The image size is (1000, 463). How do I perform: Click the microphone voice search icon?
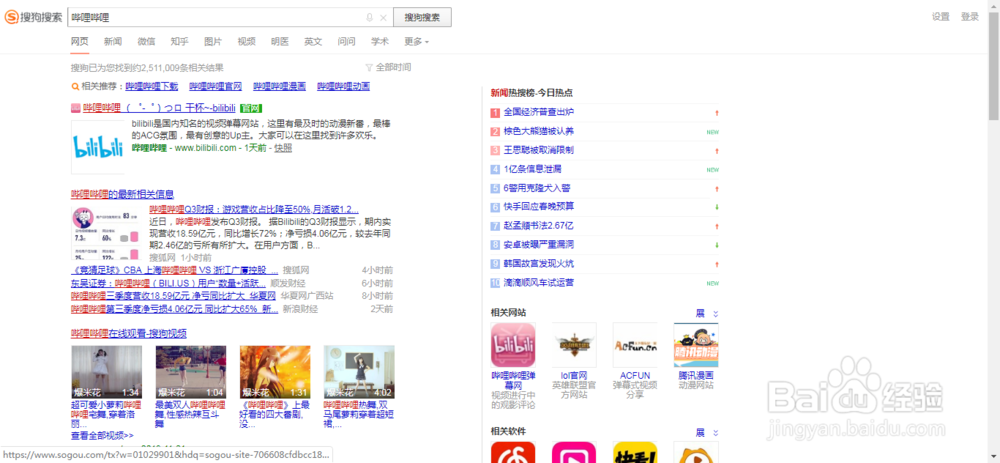(x=369, y=17)
